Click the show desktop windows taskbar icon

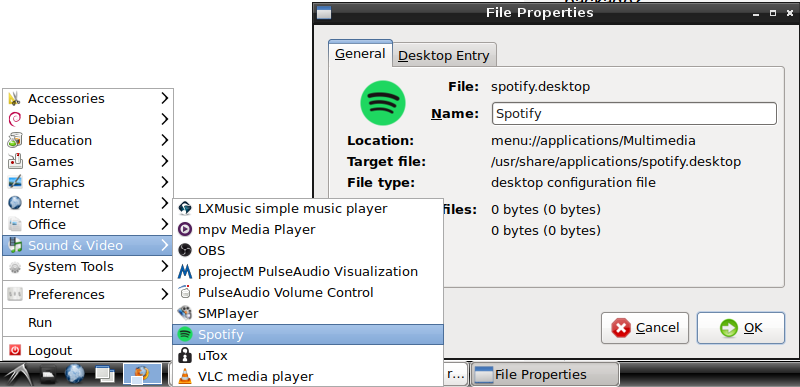click(x=105, y=375)
